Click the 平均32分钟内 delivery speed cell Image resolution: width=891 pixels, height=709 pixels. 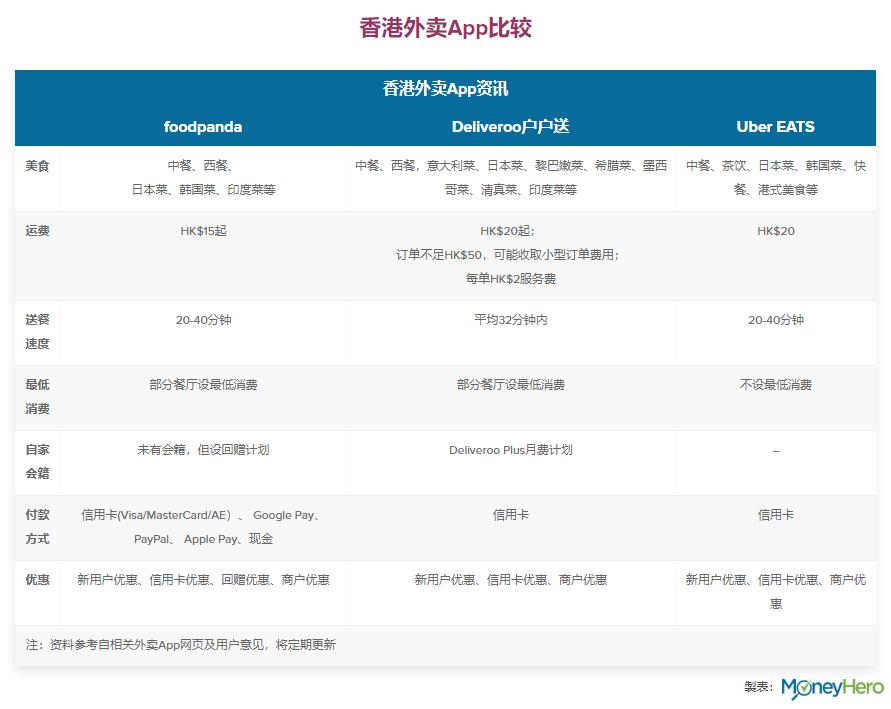512,320
